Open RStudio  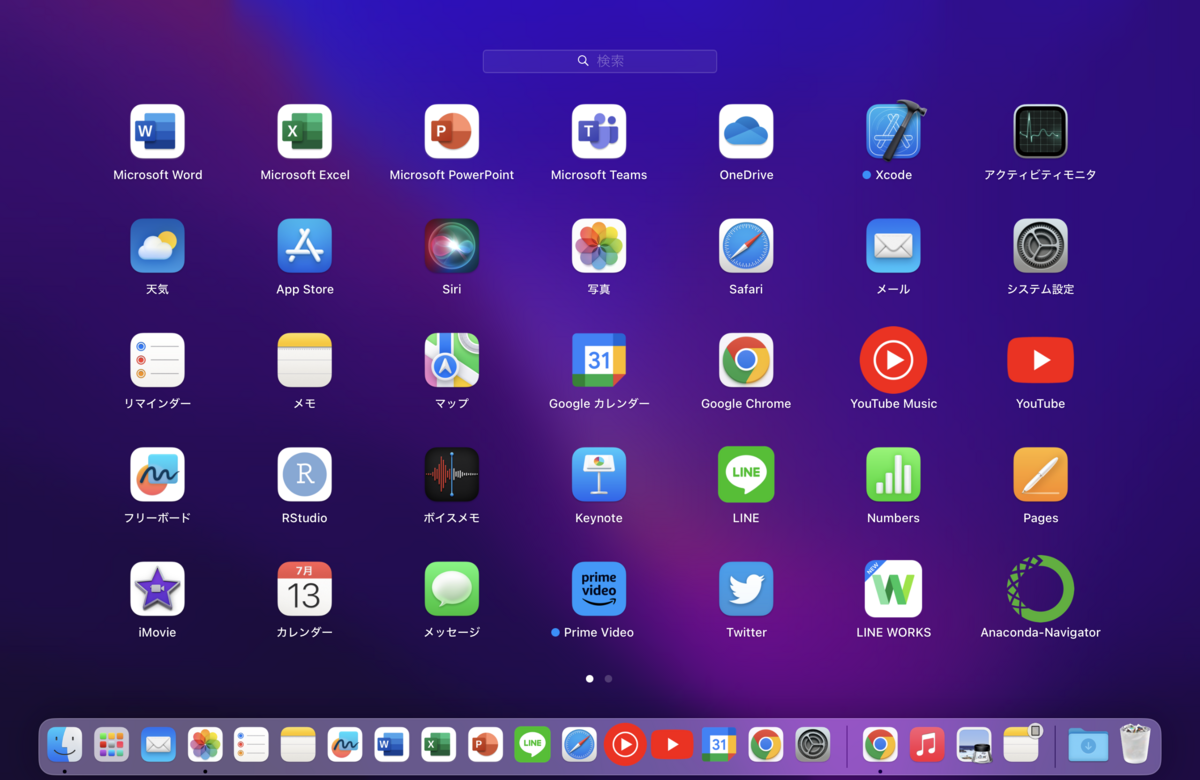pyautogui.click(x=304, y=474)
